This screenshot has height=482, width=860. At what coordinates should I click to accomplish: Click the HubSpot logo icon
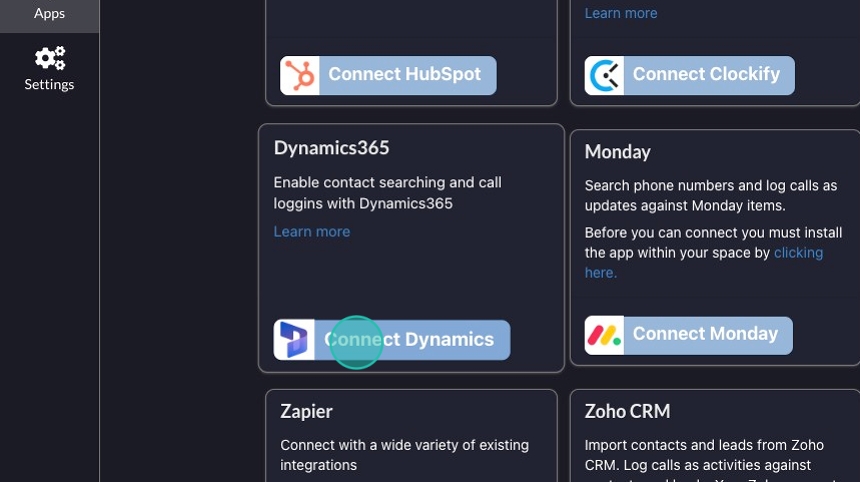[x=300, y=75]
